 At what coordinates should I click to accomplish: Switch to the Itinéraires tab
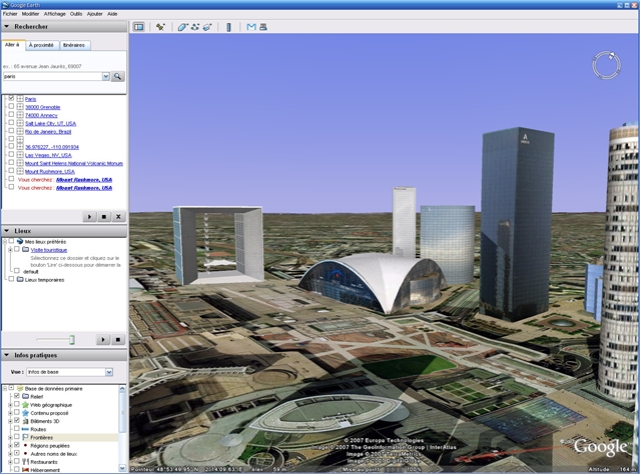pyautogui.click(x=74, y=45)
